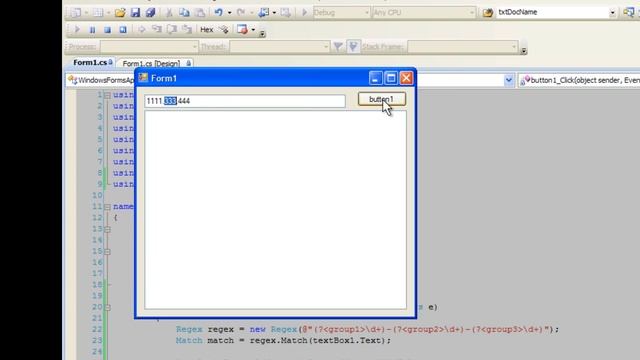Click the Add New Item toolbar icon

(98, 13)
